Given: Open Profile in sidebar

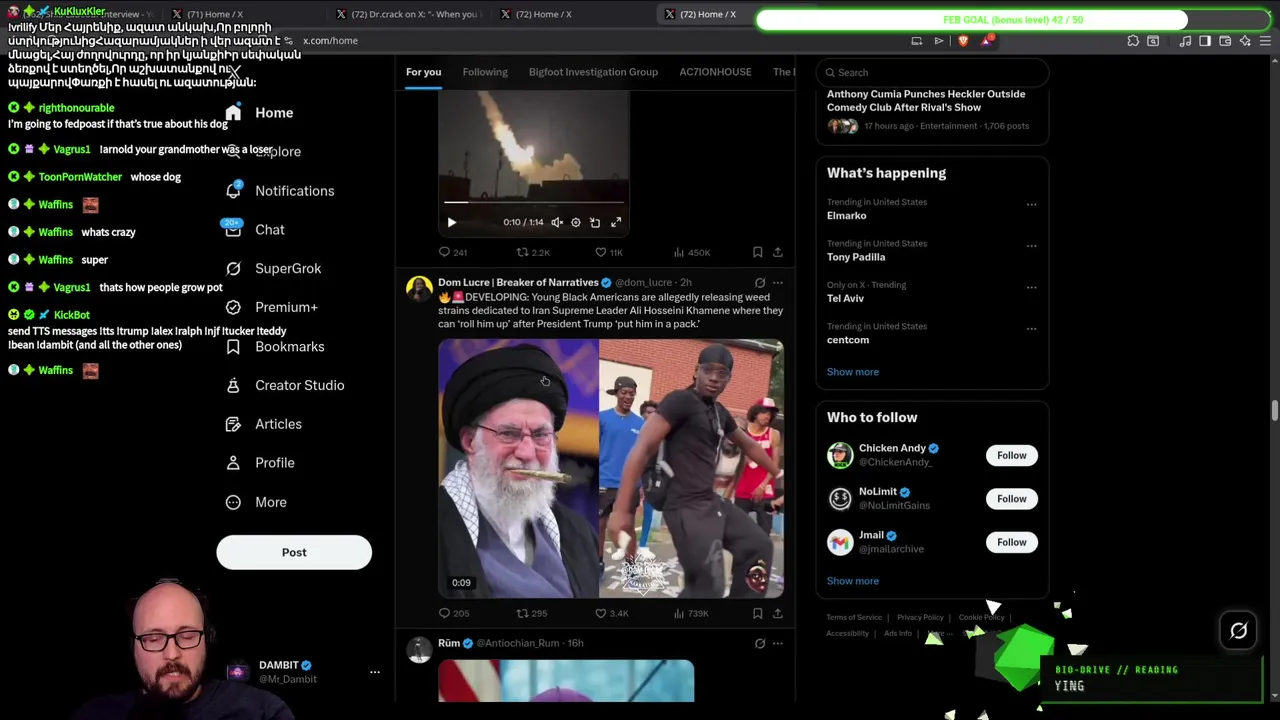Looking at the screenshot, I should (260, 463).
